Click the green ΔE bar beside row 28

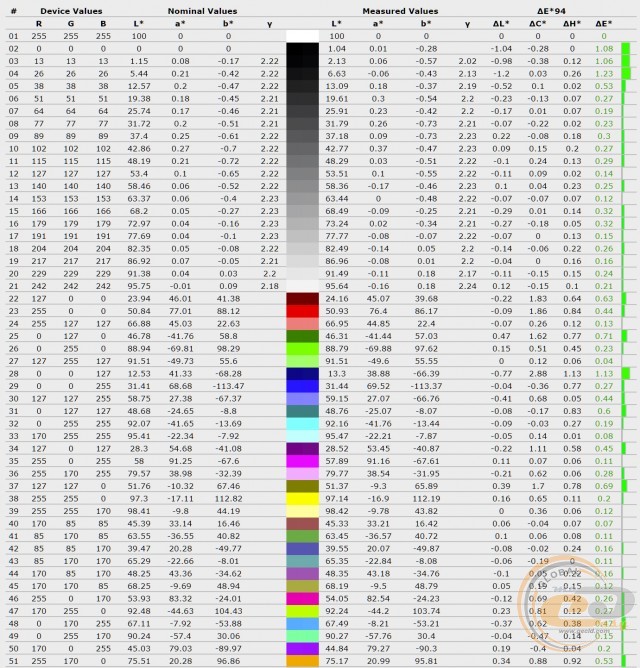[x=626, y=374]
